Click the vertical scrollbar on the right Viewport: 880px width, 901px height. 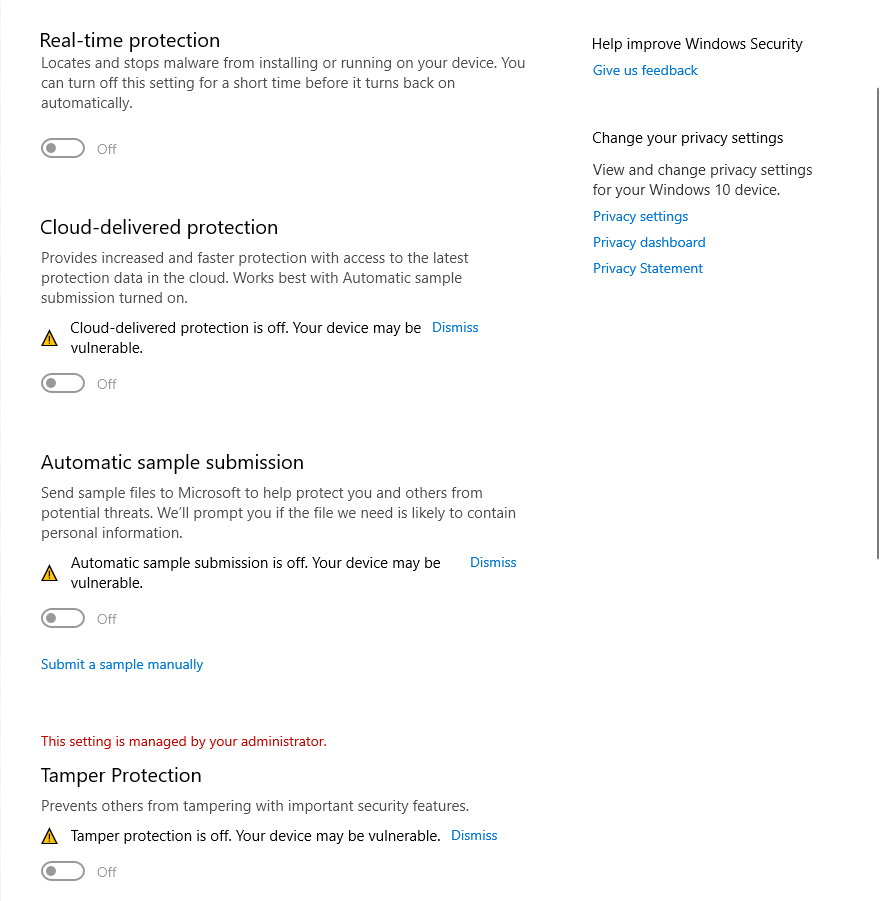876,320
